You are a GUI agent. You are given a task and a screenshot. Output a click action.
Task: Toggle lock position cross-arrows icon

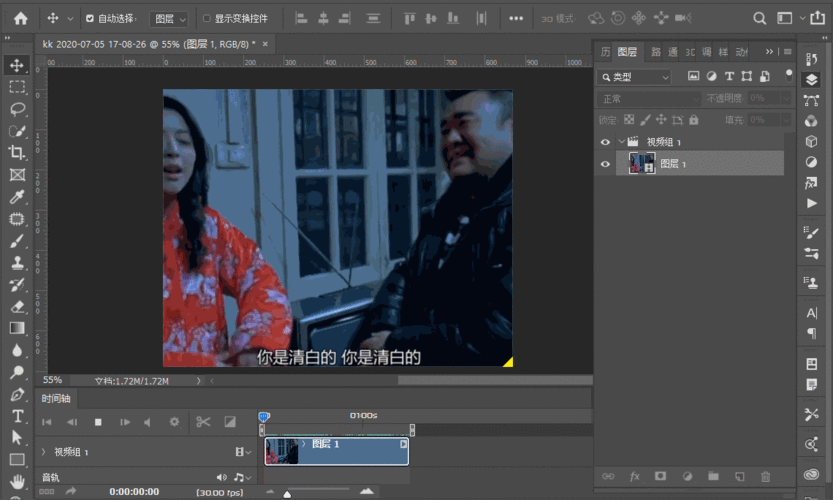pos(661,120)
